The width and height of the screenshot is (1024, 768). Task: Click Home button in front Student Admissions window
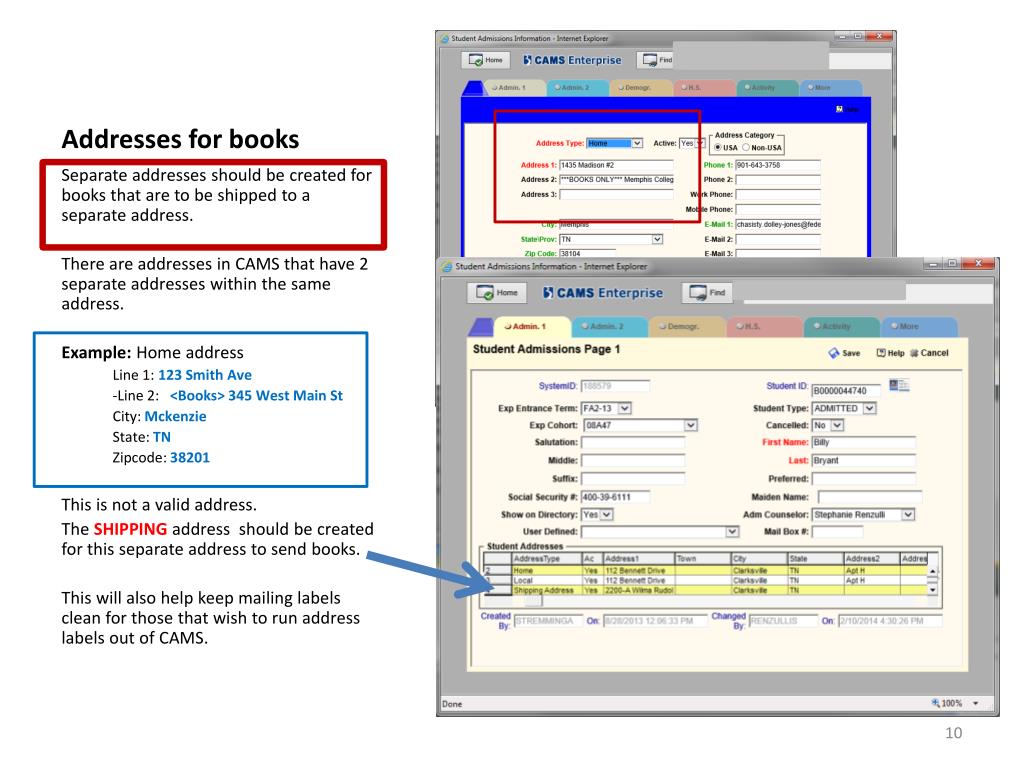point(497,293)
